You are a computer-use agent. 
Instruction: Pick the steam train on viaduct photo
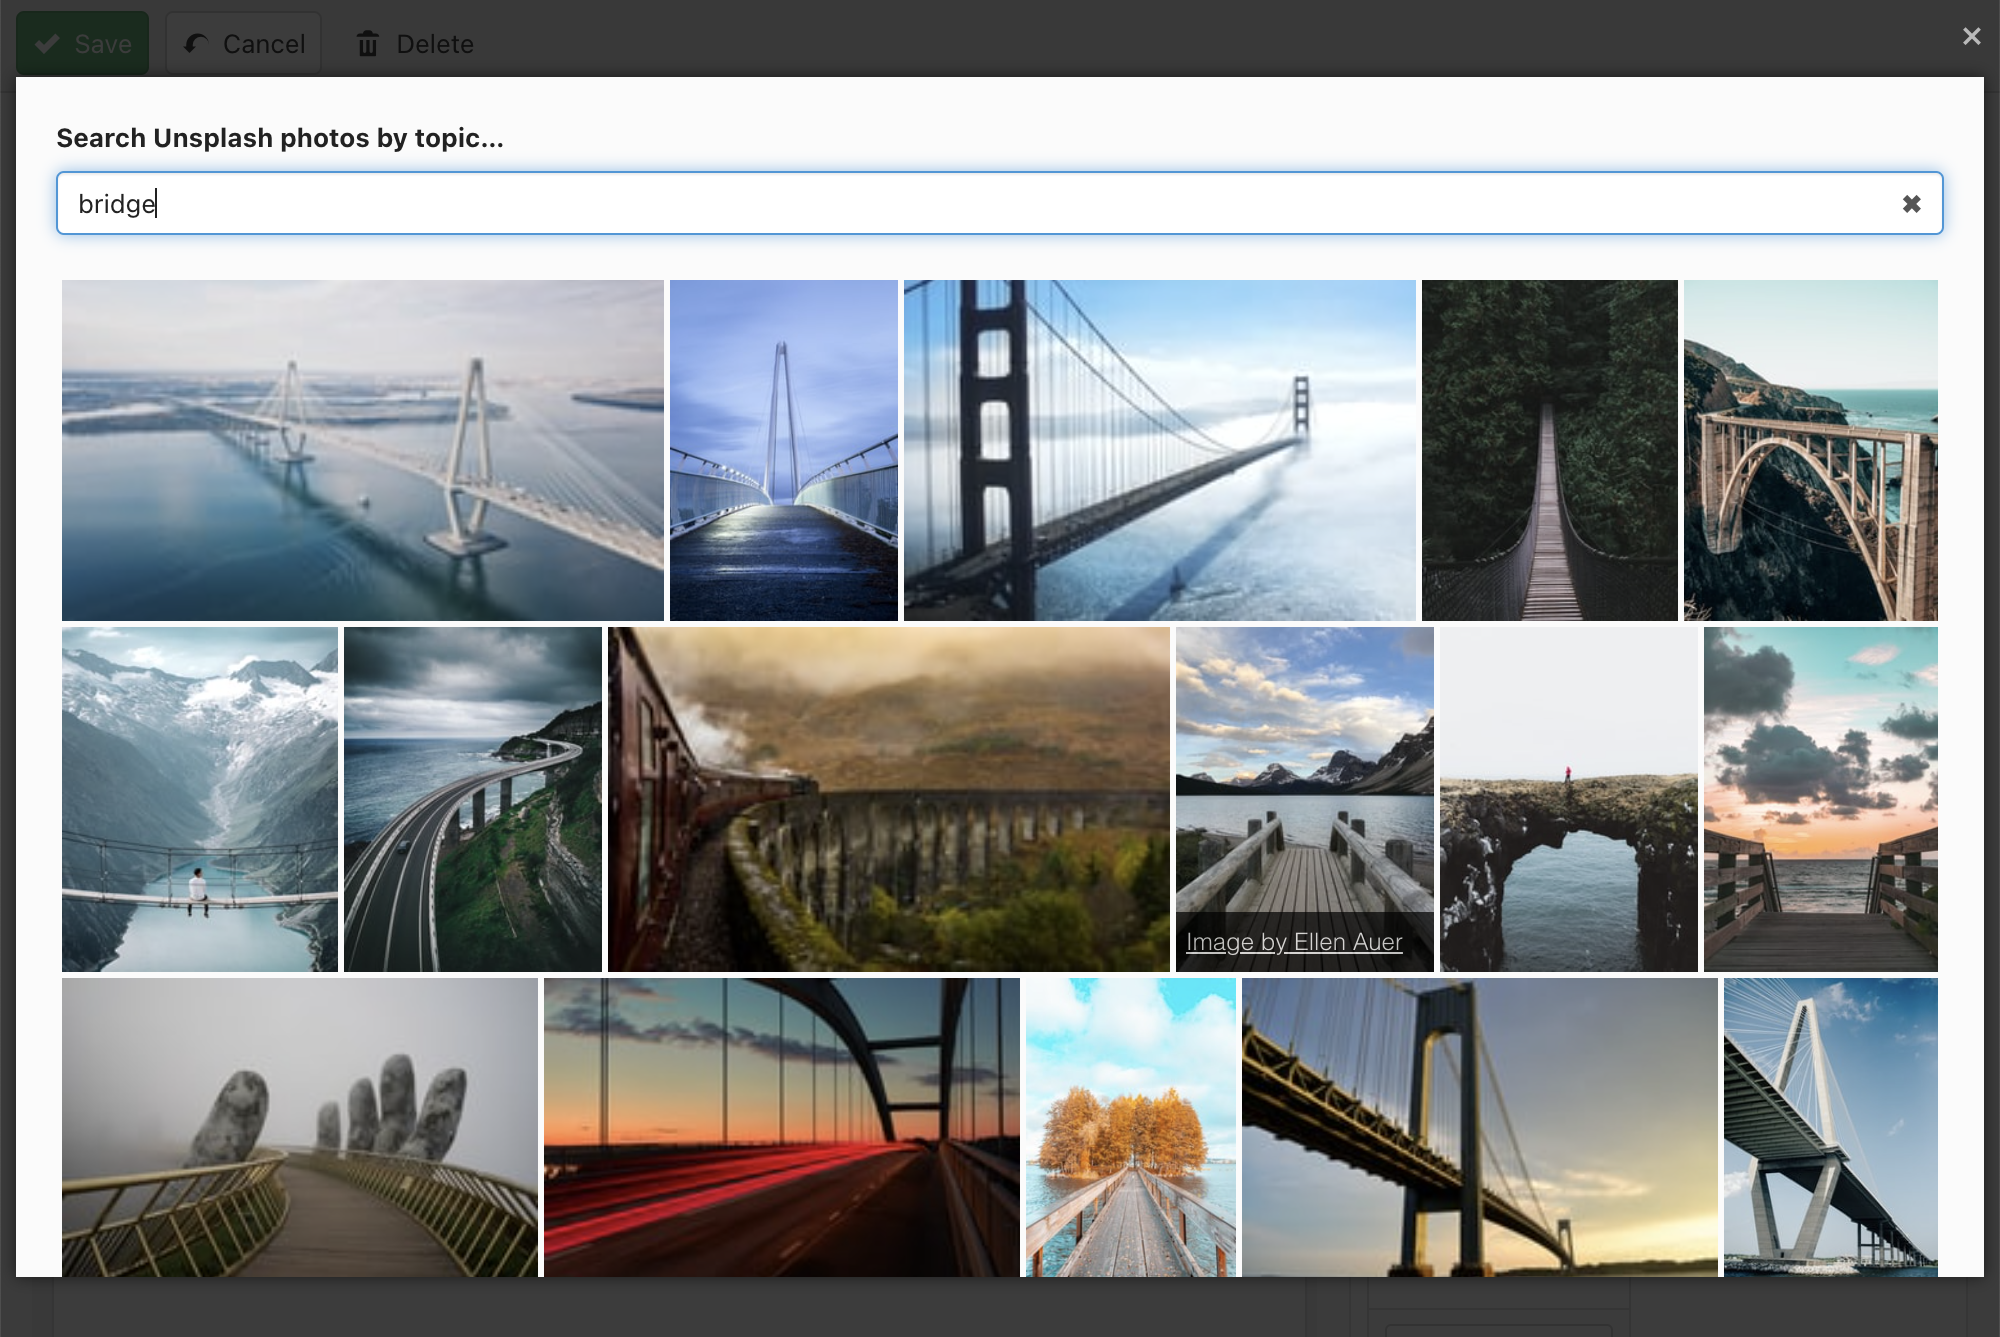[888, 799]
